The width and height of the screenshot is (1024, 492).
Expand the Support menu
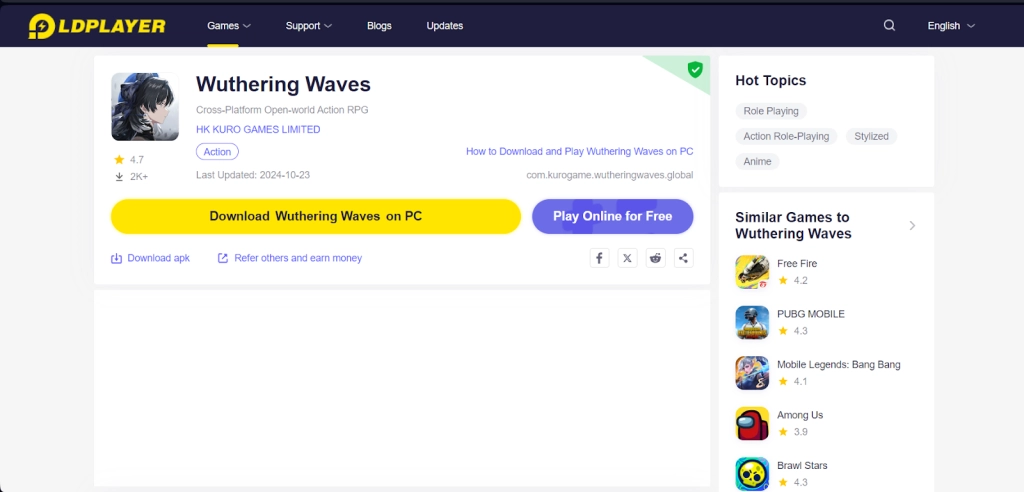pyautogui.click(x=309, y=25)
